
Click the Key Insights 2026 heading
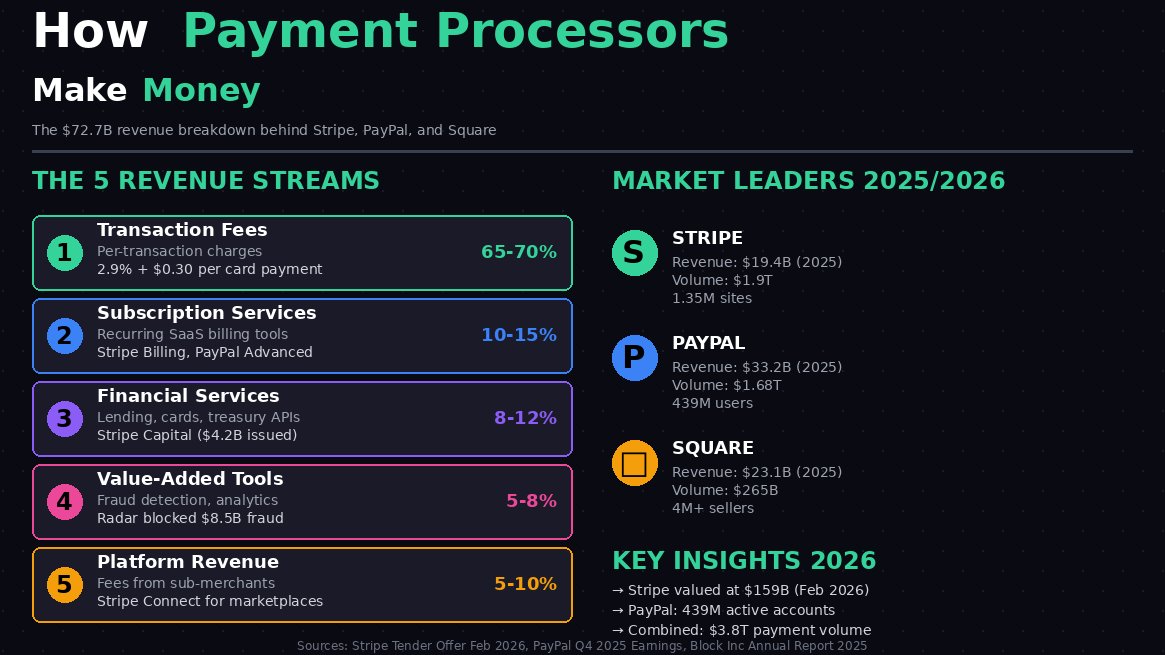[744, 561]
